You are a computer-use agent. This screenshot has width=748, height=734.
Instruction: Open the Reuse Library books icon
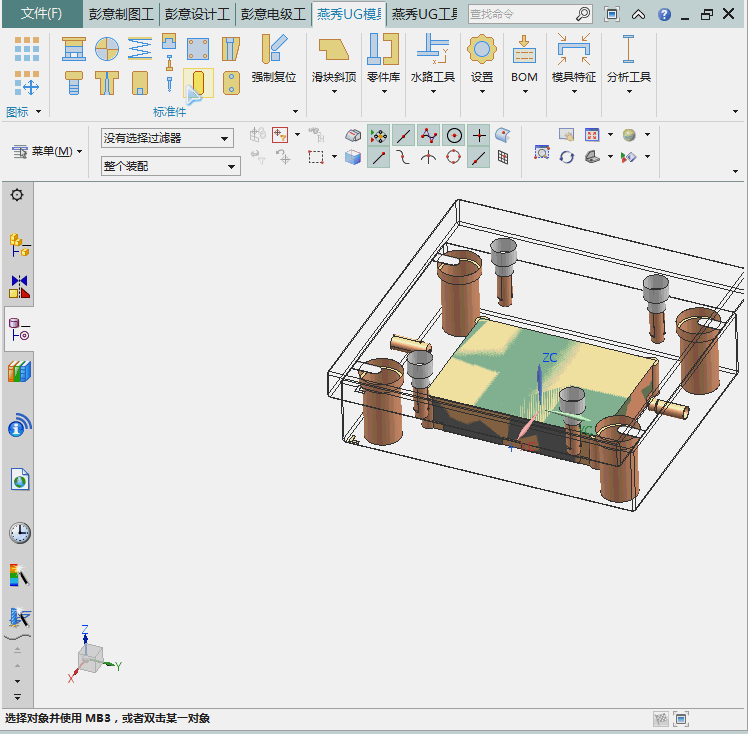[19, 372]
